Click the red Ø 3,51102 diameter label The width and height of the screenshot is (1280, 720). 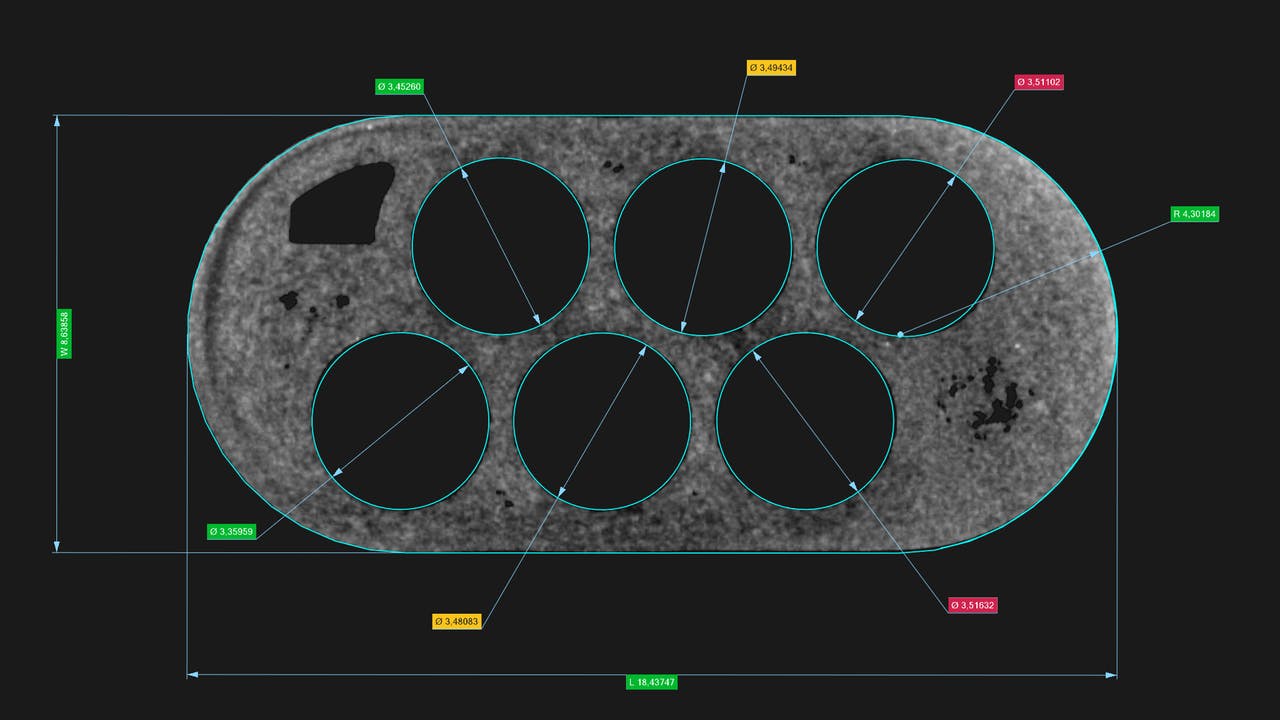(1039, 82)
